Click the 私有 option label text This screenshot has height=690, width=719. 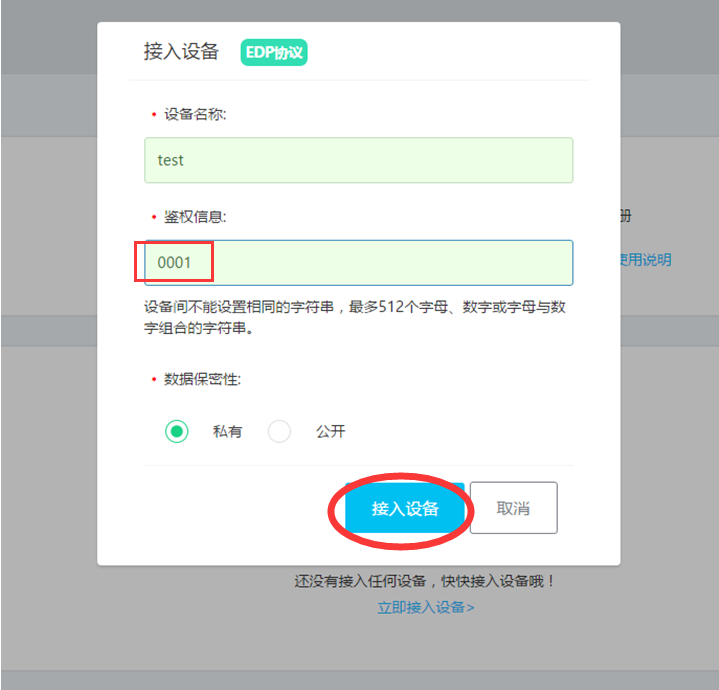coord(227,431)
